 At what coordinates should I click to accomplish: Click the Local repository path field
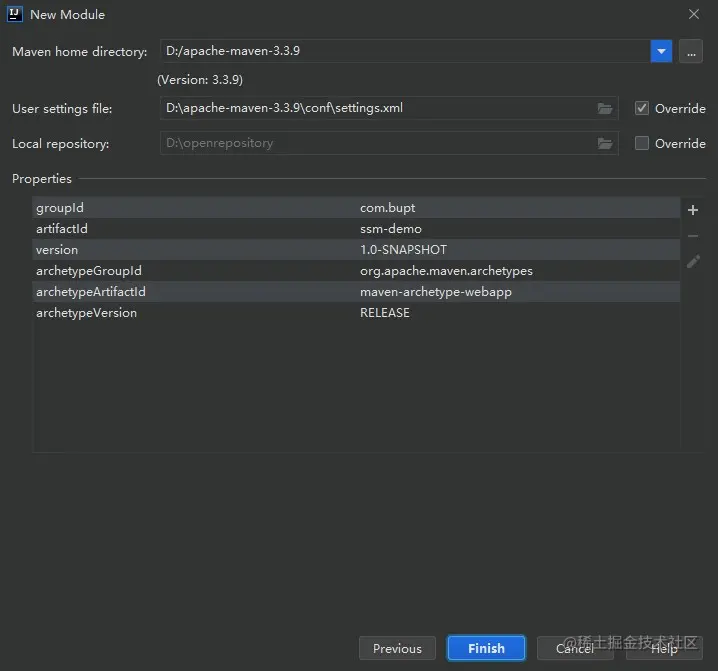tap(389, 143)
